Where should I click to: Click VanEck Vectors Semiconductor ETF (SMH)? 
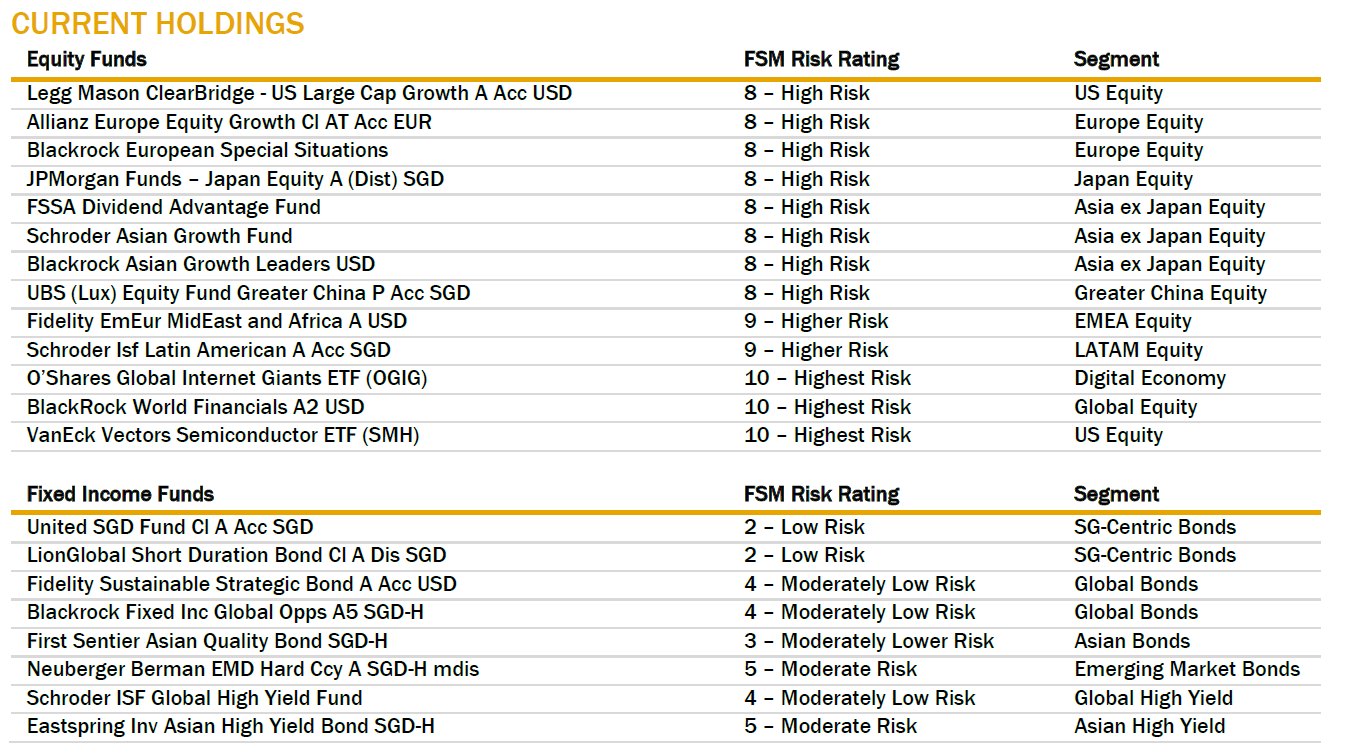click(223, 435)
